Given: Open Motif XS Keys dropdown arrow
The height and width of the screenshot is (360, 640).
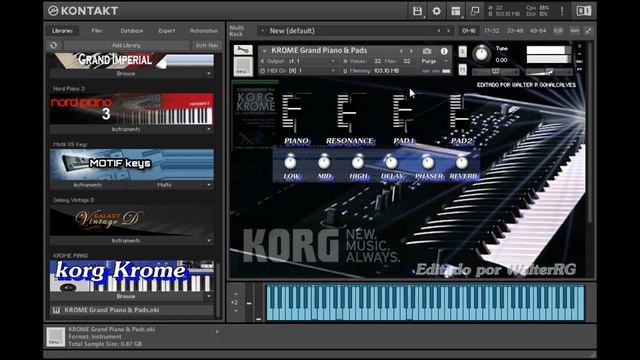Looking at the screenshot, I should coord(209,185).
